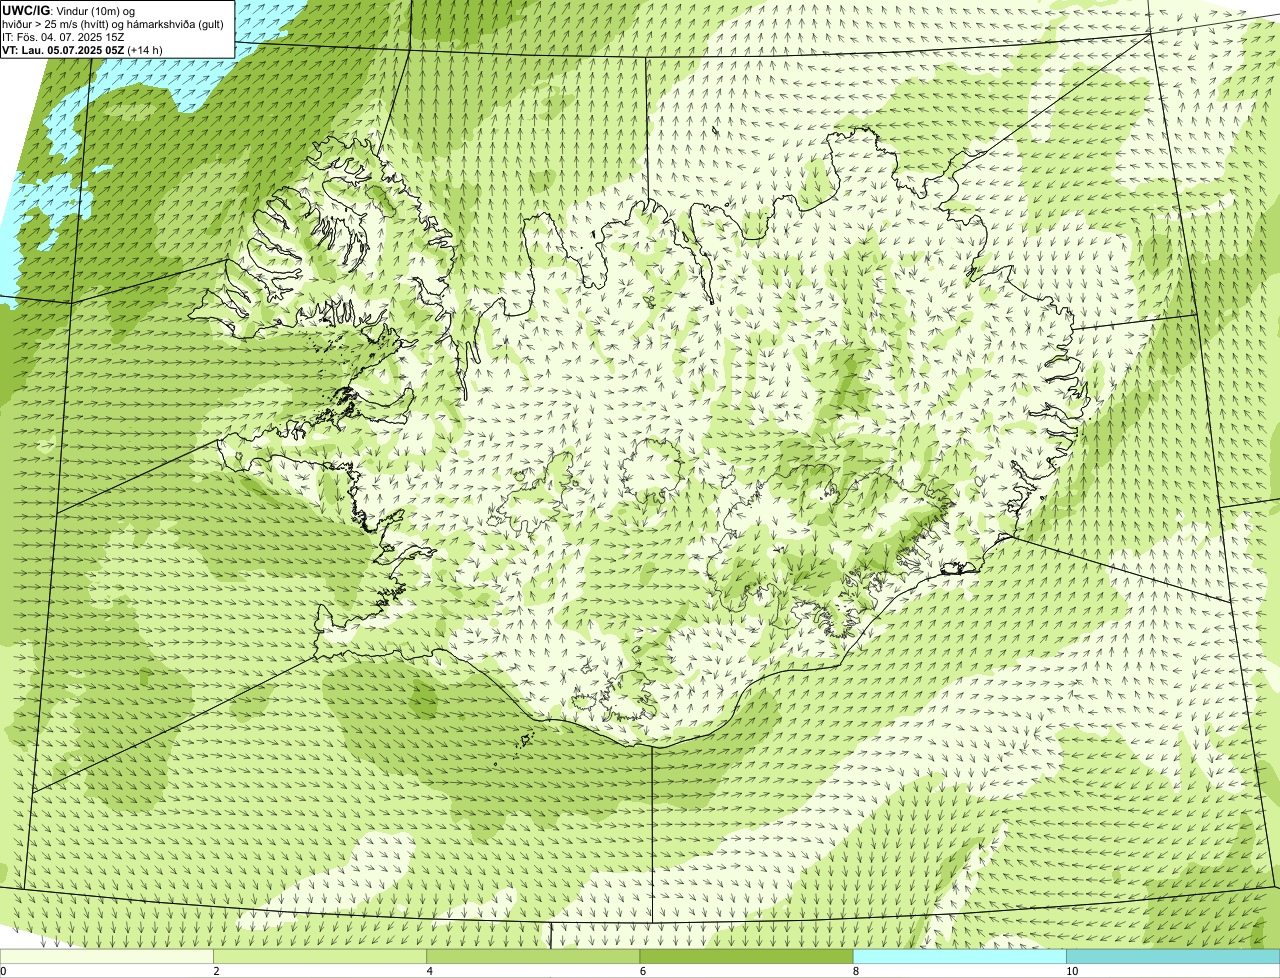Image resolution: width=1280 pixels, height=978 pixels.
Task: Click the 2–4 m/s light green legend swatch
Action: click(x=320, y=957)
